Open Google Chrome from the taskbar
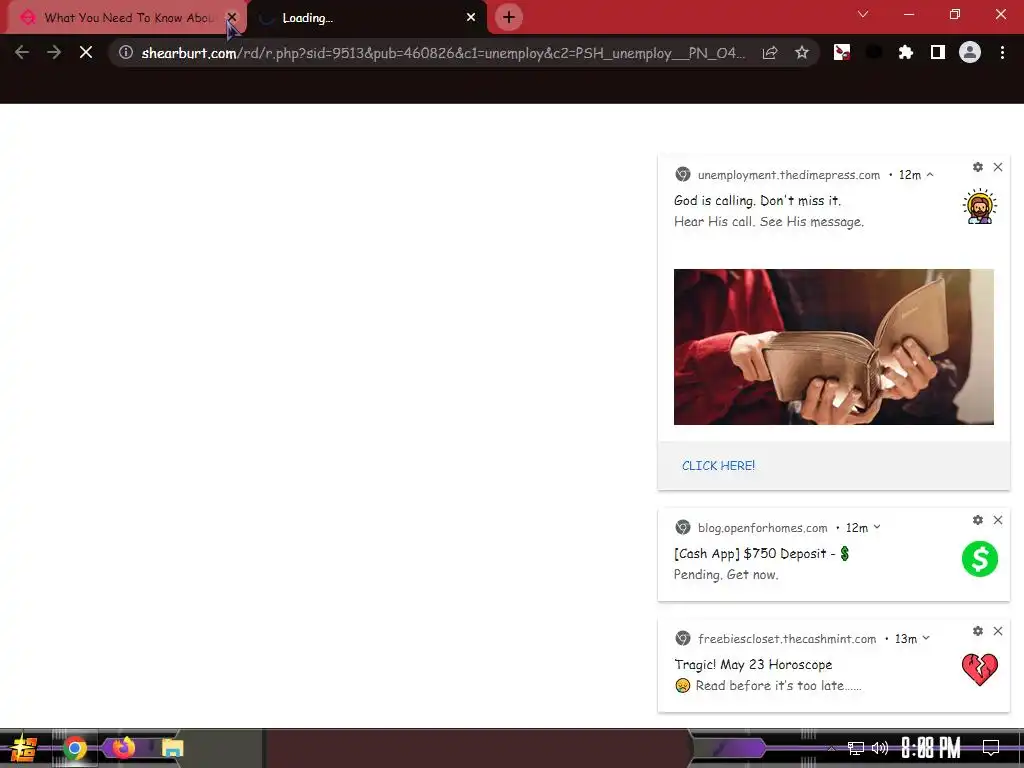1024x768 pixels. tap(74, 748)
